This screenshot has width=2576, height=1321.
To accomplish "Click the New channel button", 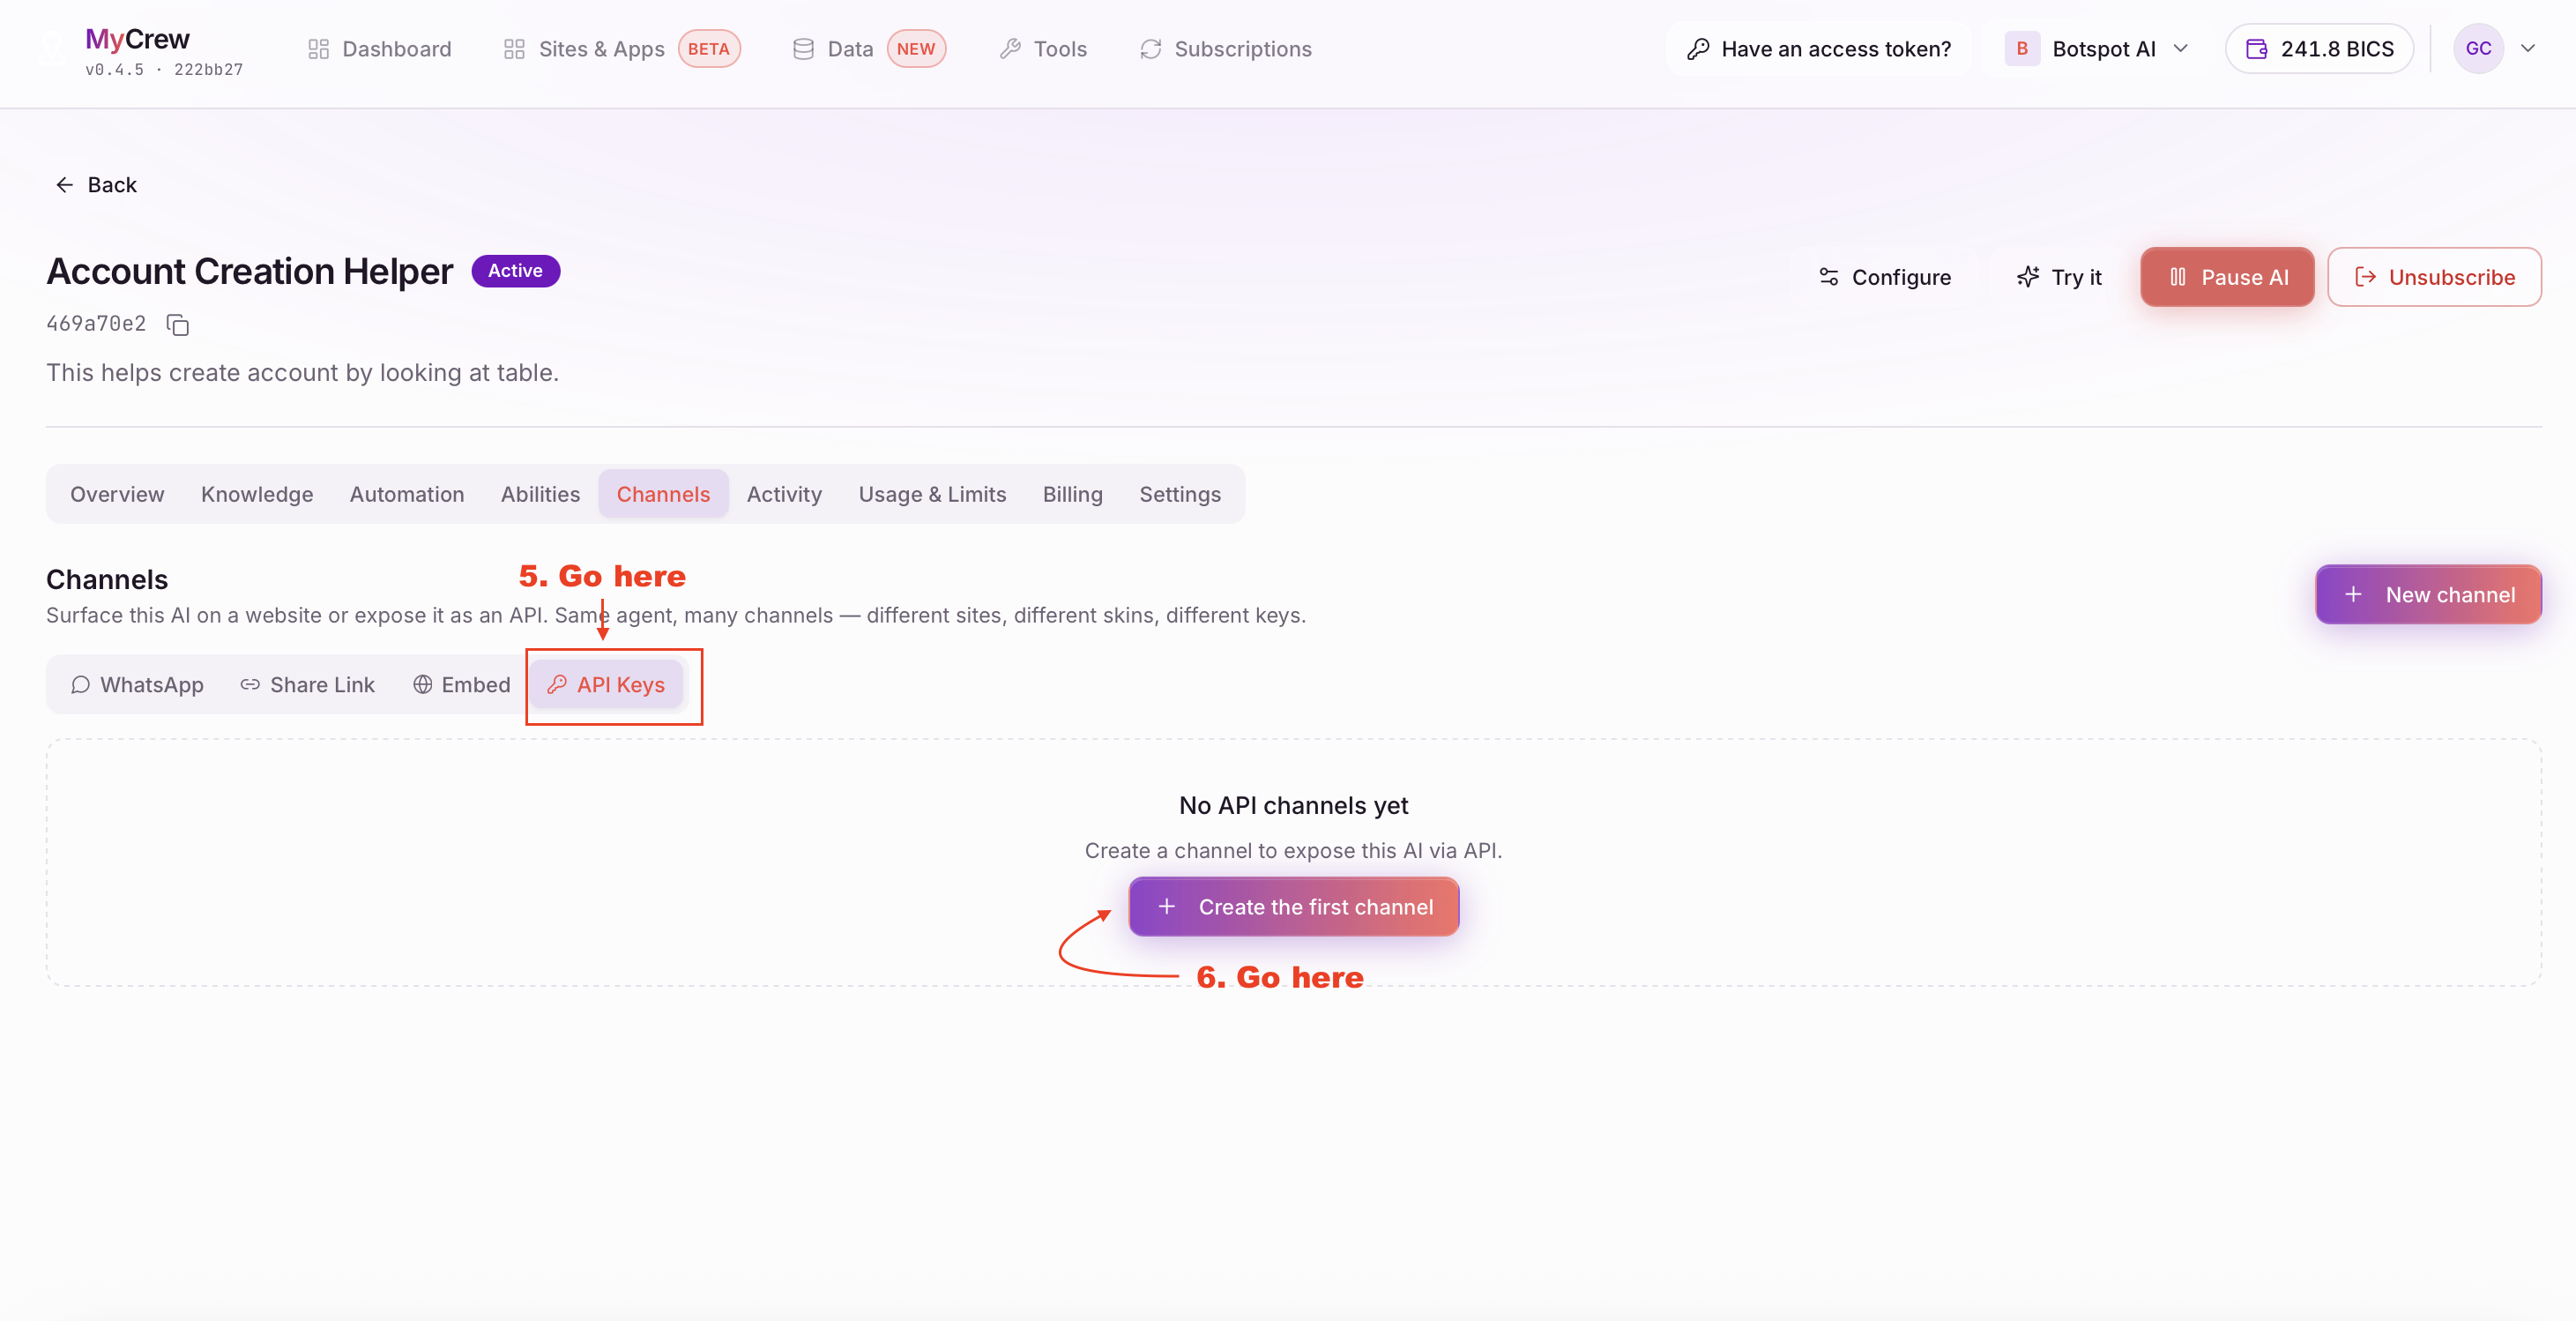I will click(2428, 595).
